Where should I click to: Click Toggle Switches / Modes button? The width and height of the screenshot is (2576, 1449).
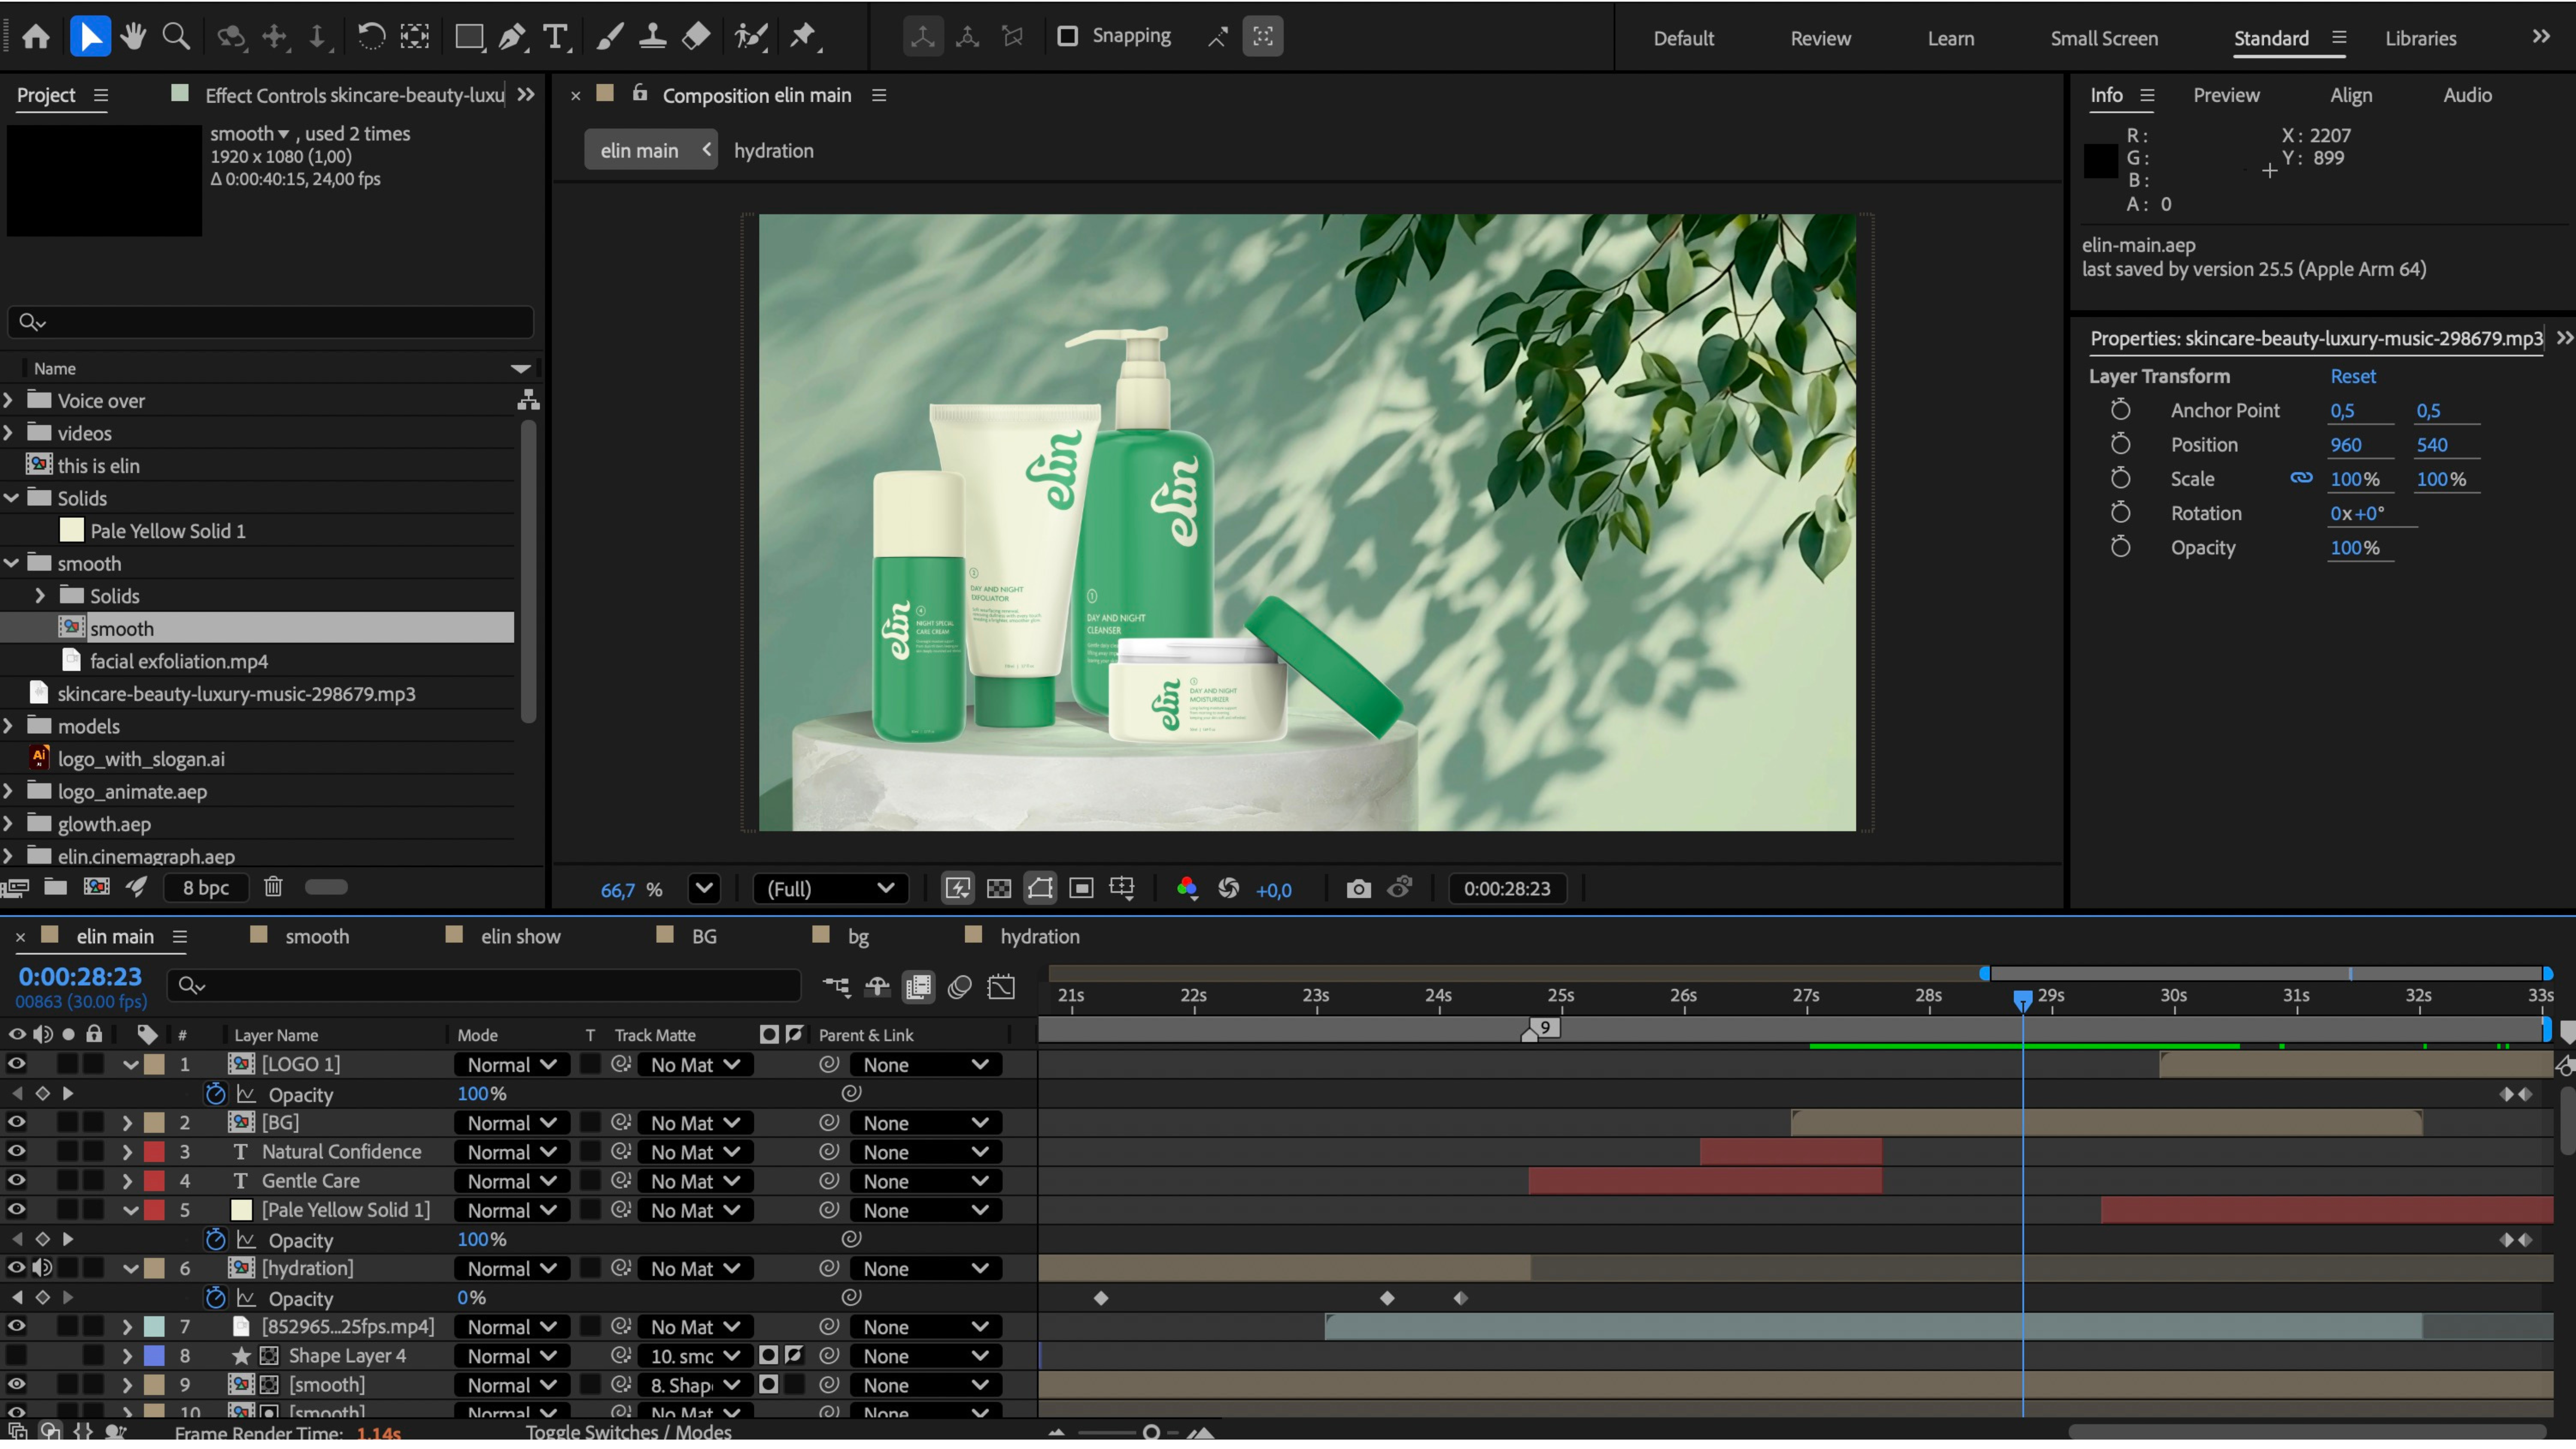coord(628,1432)
